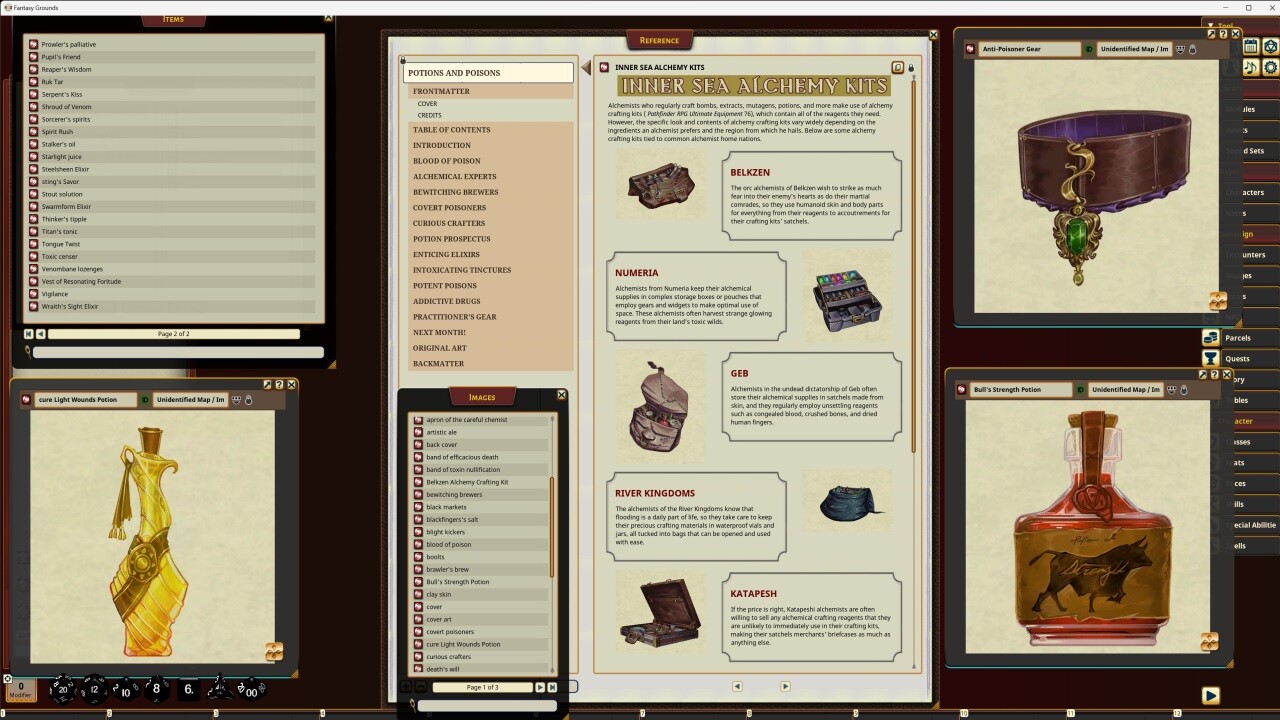Roll the d12 die
The height and width of the screenshot is (720, 1280).
pyautogui.click(x=92, y=690)
